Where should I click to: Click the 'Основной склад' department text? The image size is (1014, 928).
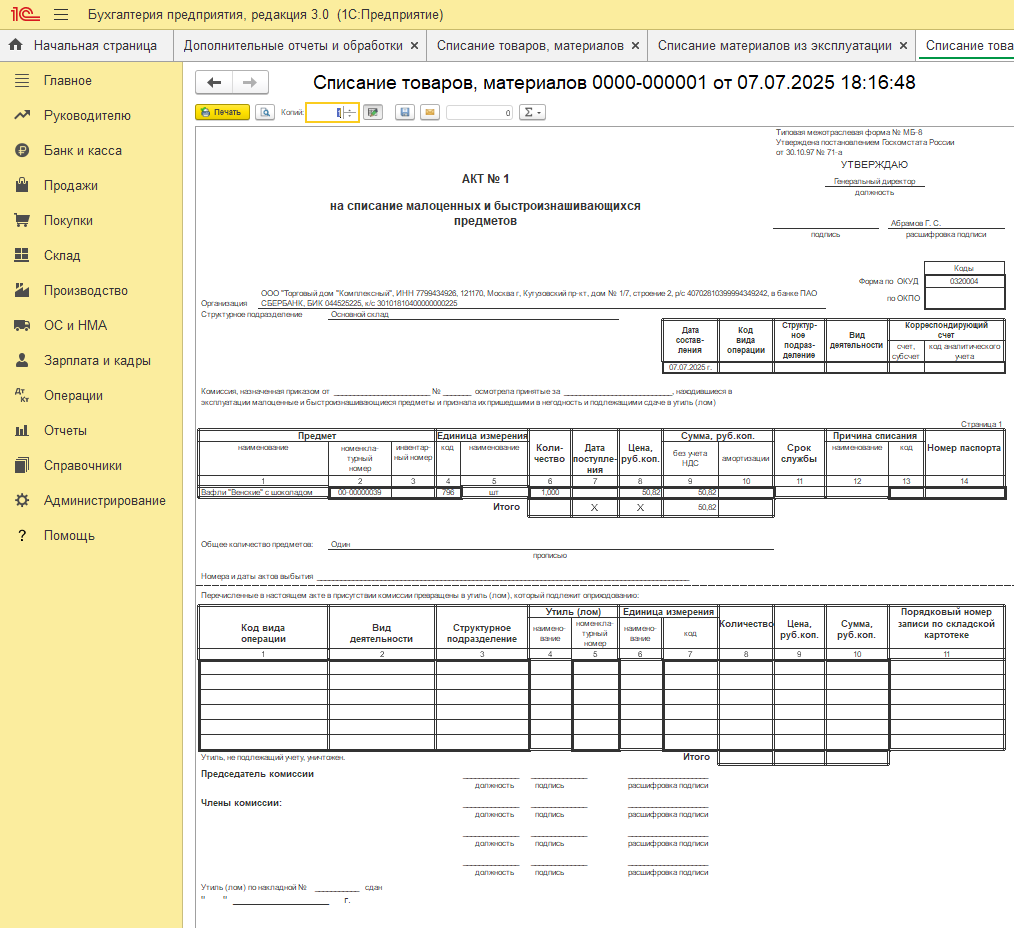[x=360, y=314]
